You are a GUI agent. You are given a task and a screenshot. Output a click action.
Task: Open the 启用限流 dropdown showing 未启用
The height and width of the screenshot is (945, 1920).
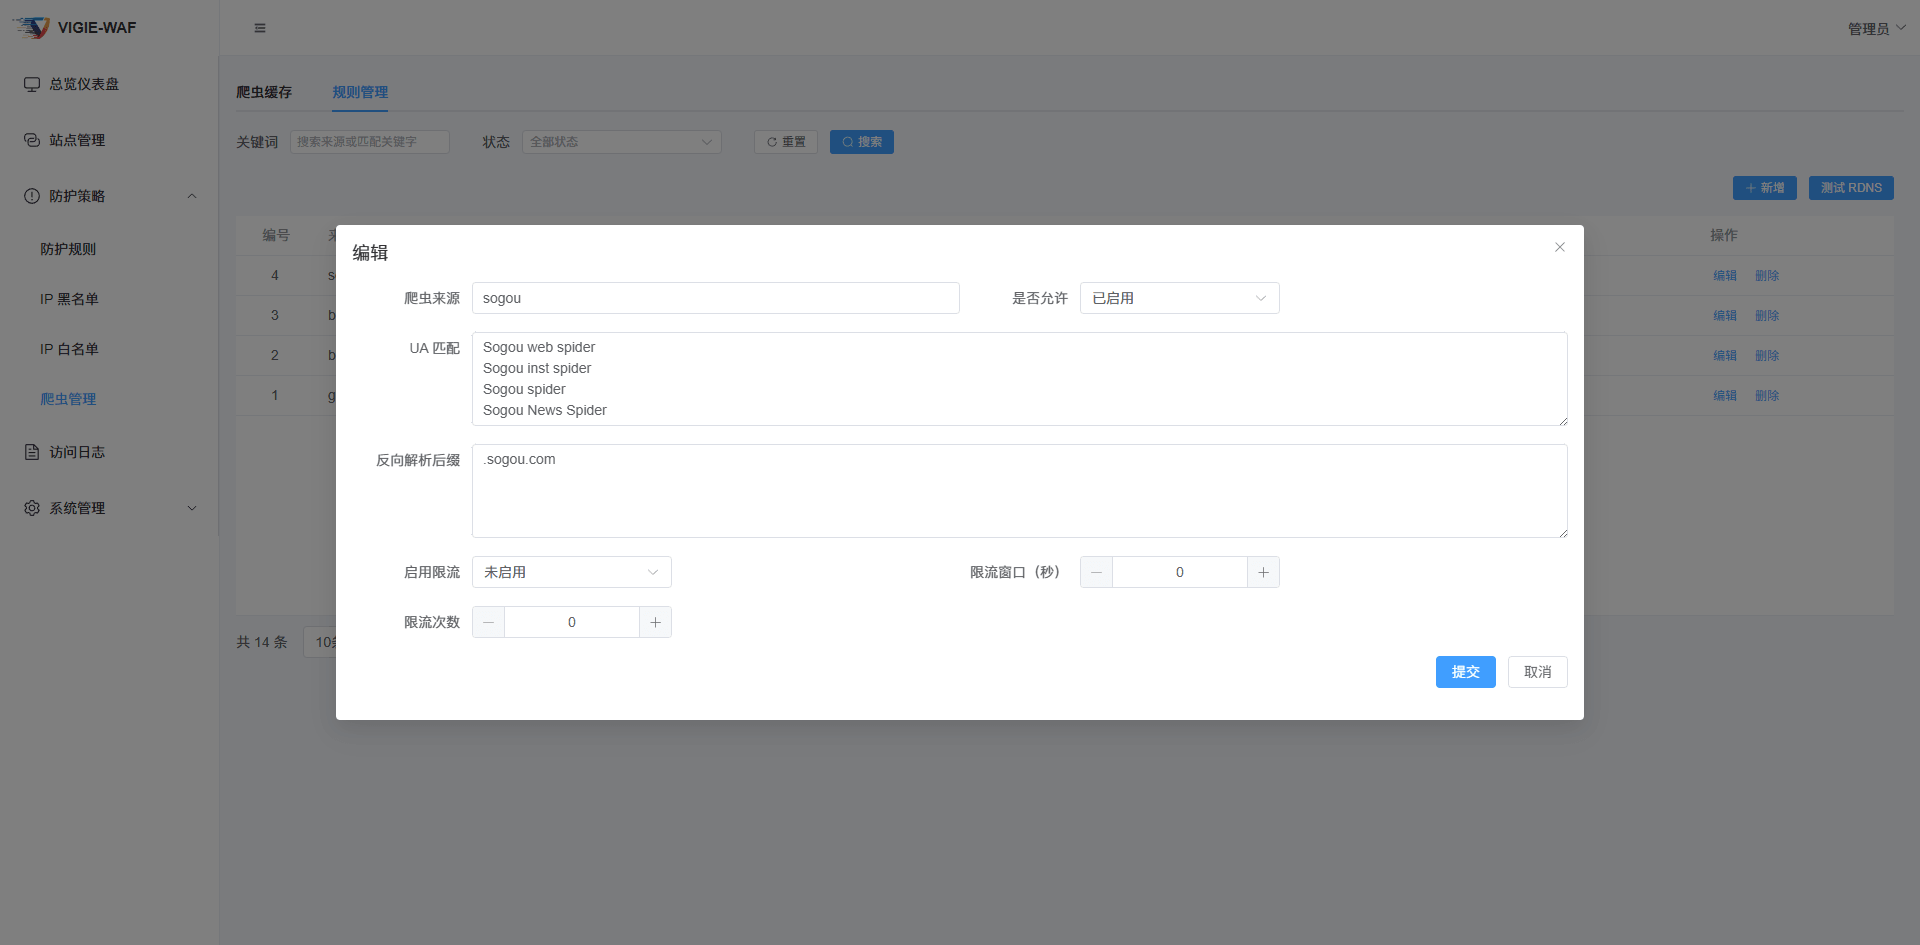pyautogui.click(x=572, y=572)
